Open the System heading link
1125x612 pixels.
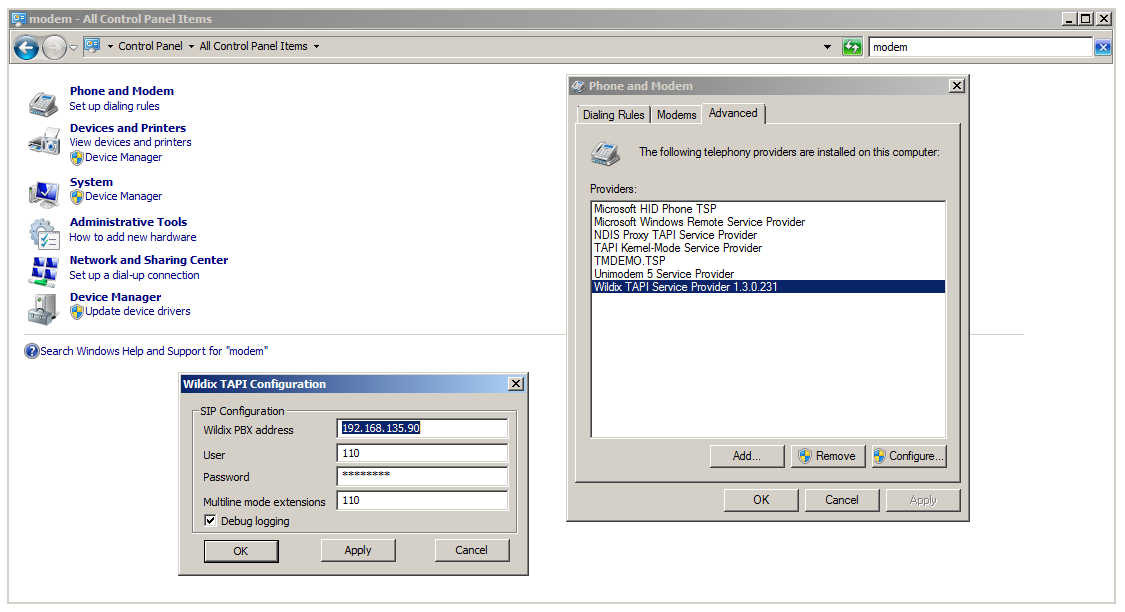tap(91, 182)
